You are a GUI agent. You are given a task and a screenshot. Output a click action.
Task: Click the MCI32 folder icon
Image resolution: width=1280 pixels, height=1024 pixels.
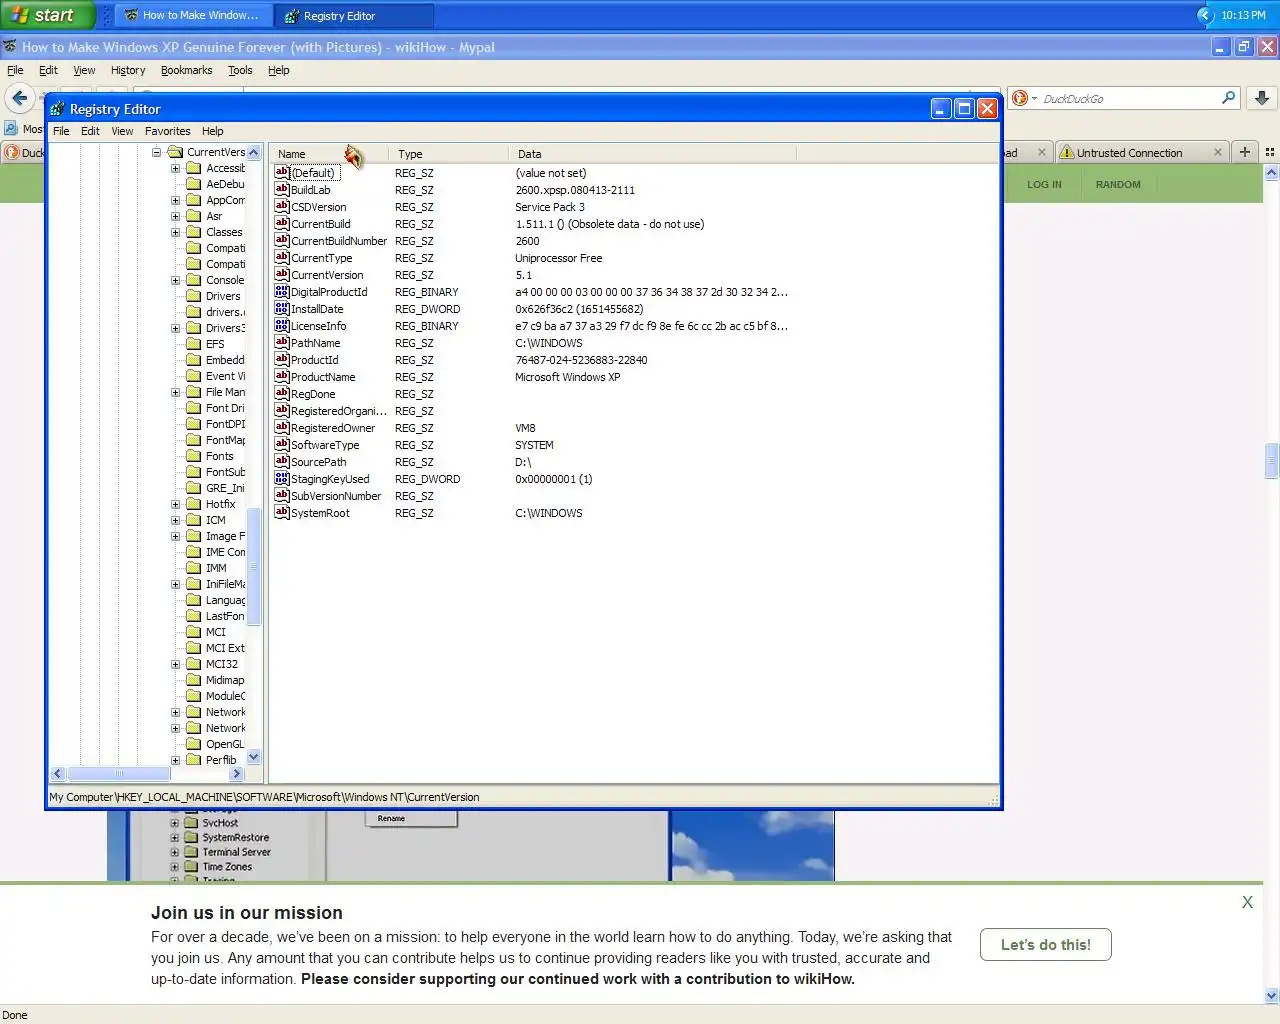tap(194, 664)
